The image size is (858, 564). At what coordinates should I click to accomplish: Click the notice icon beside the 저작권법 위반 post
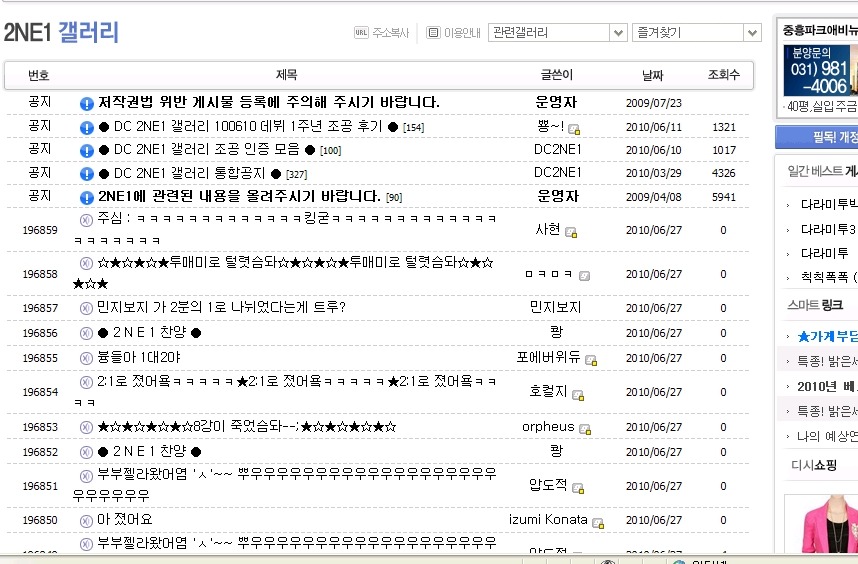click(87, 103)
